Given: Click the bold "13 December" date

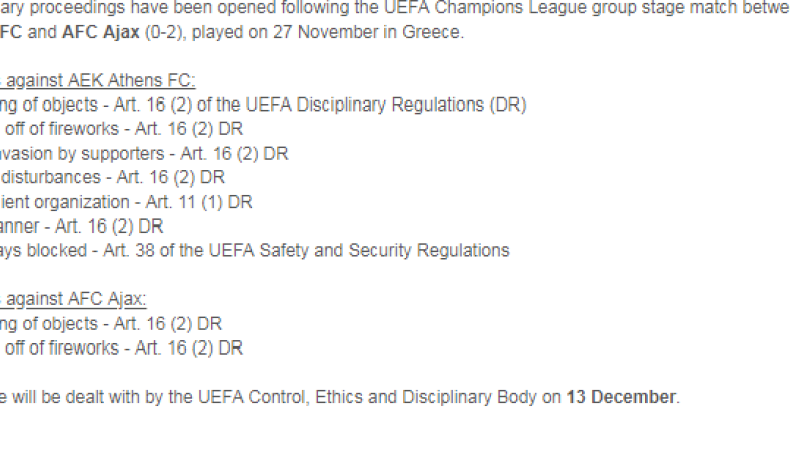Looking at the screenshot, I should (x=622, y=397).
